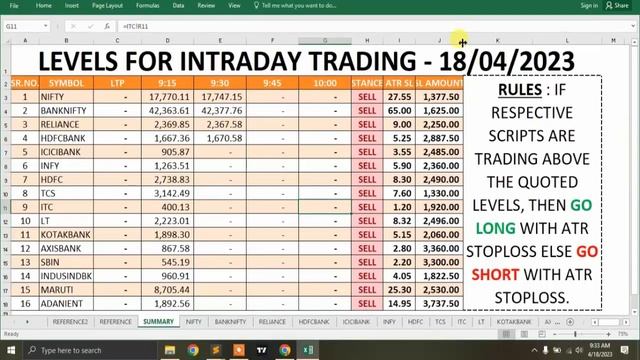Switch to BANKNIFTY sheet tab
640x360 pixels.
point(230,322)
